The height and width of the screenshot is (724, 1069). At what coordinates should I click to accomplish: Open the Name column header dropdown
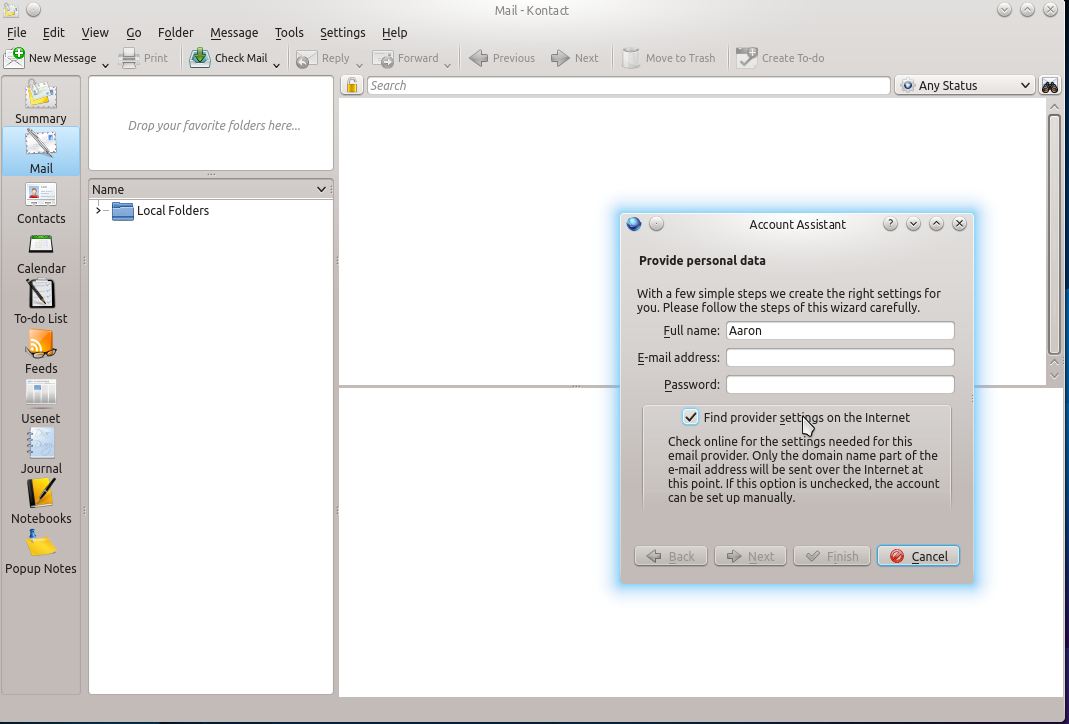(x=321, y=190)
